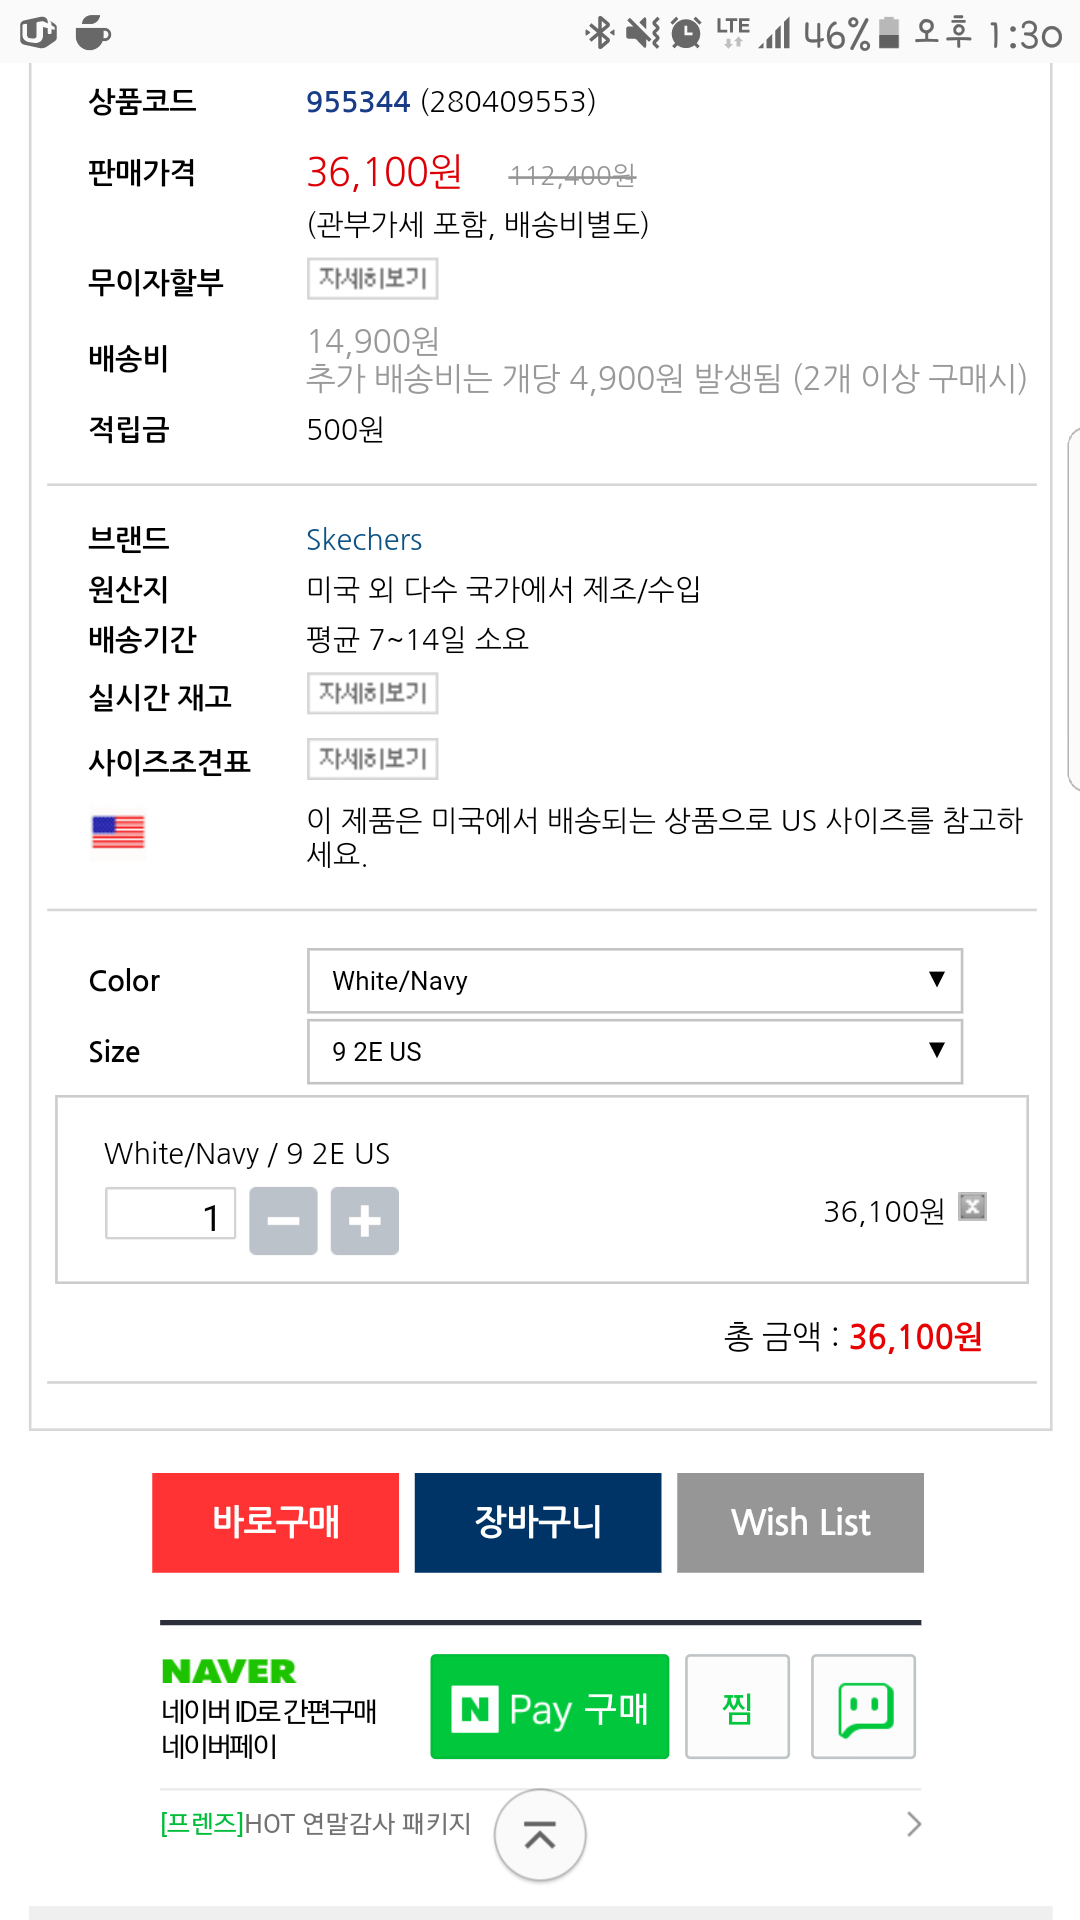Open the Size dropdown showing 9 2E US
The height and width of the screenshot is (1920, 1080).
634,1052
